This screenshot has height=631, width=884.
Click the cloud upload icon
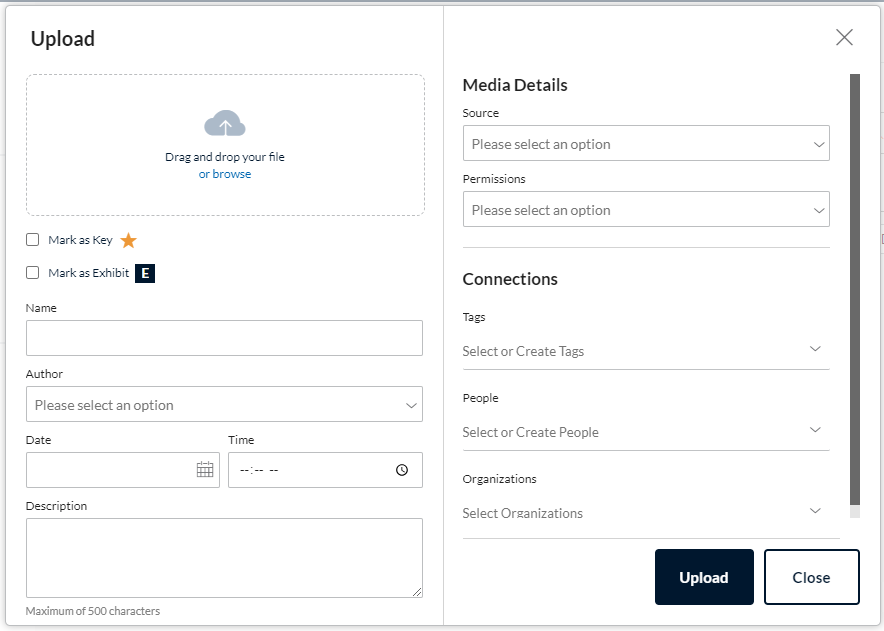pyautogui.click(x=225, y=123)
